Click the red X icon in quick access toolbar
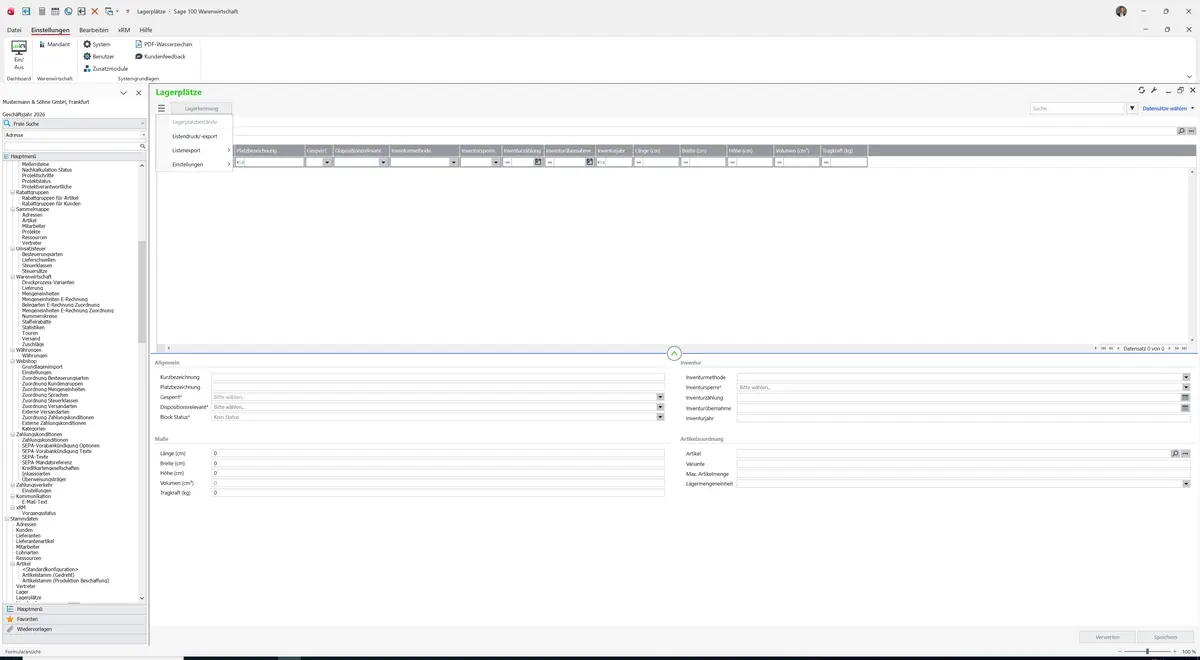The width and height of the screenshot is (1200, 660). (95, 11)
